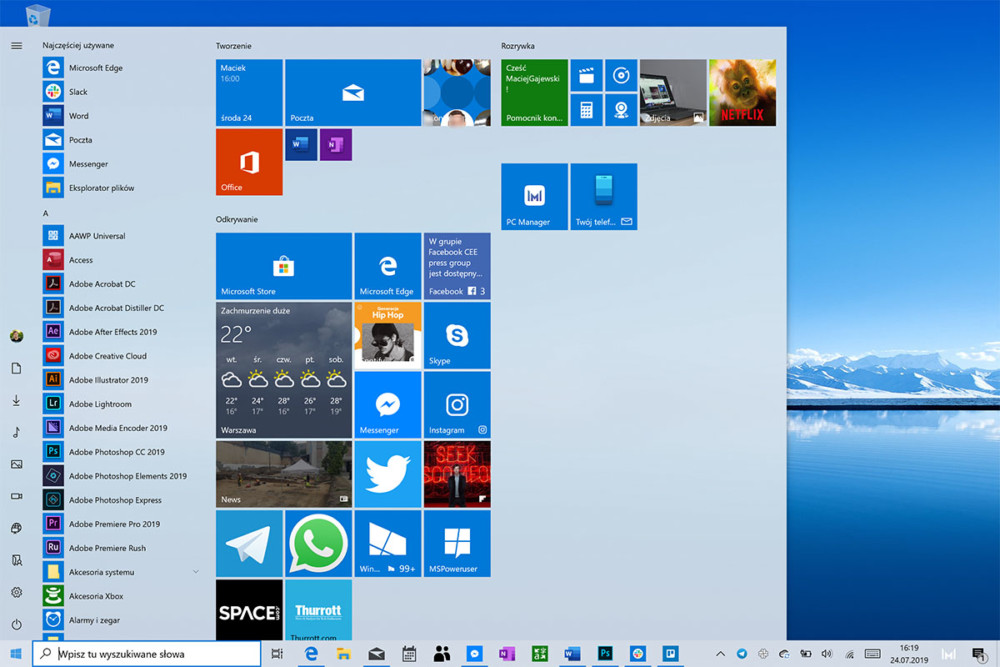
Task: Open Eksplorator plików in the app list
Action: [x=121, y=188]
